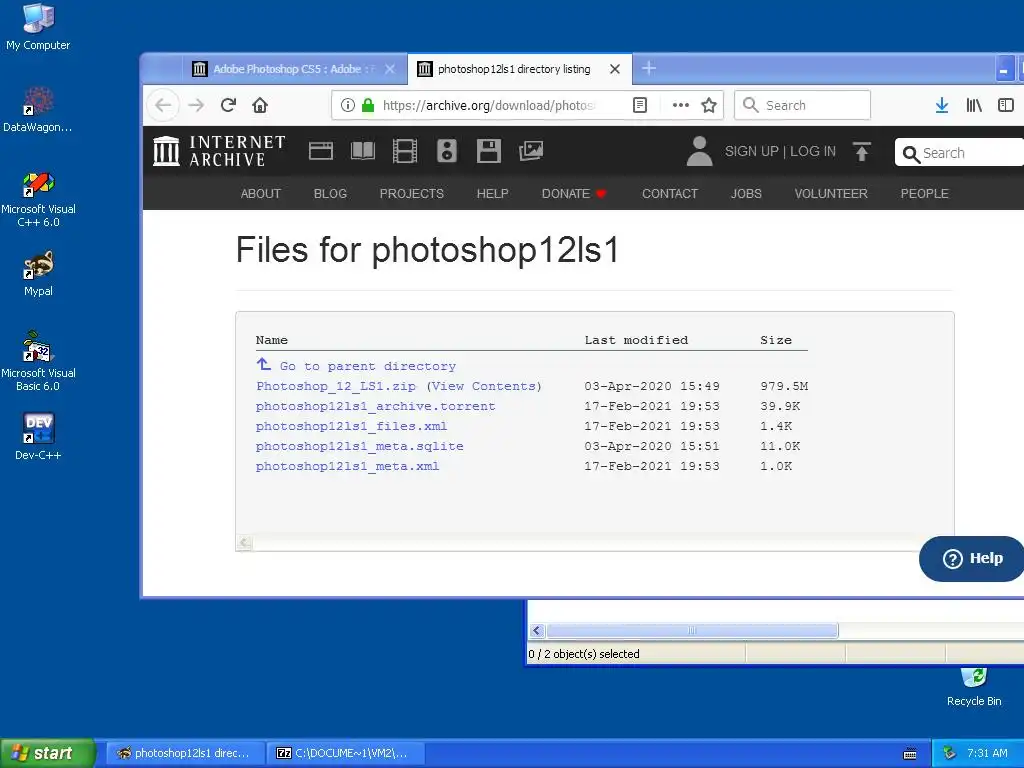This screenshot has height=768, width=1024.
Task: Open Internet Archive audio speaker icon
Action: (447, 152)
